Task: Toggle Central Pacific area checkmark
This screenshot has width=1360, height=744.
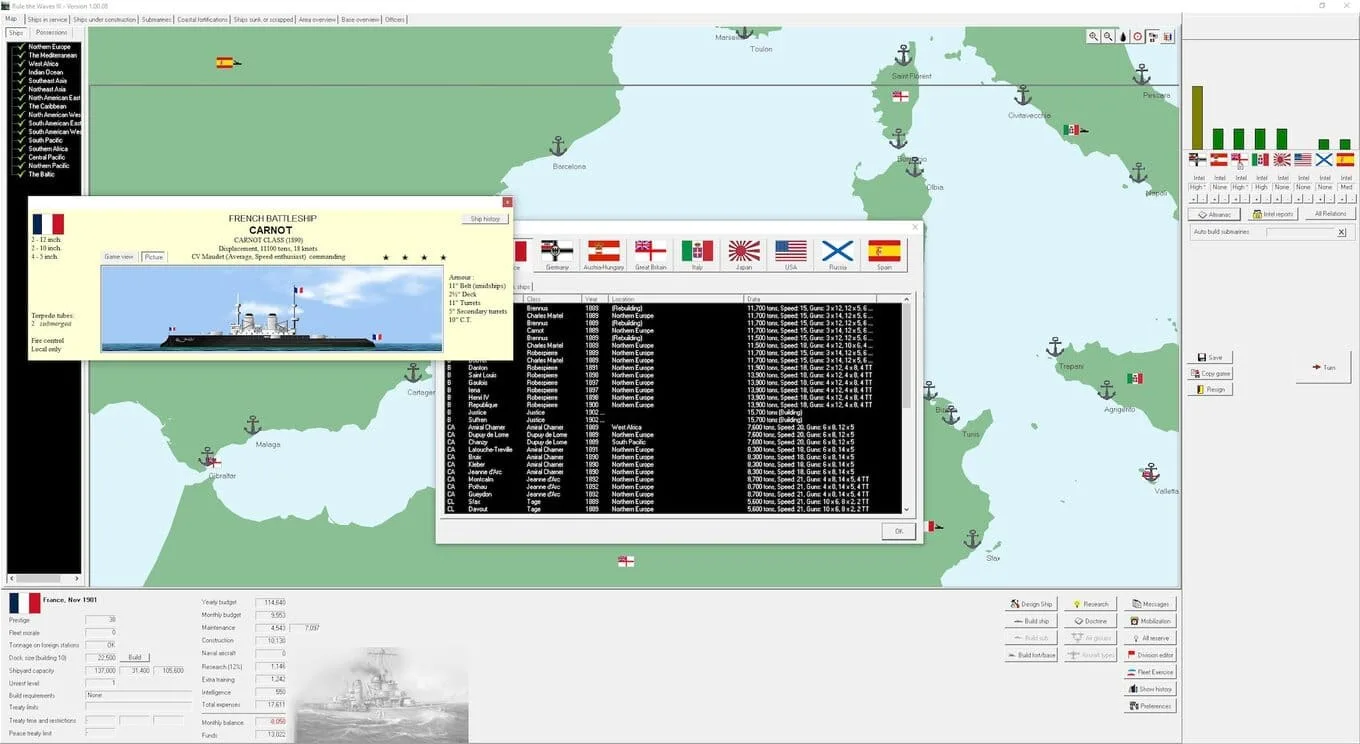Action: (19, 157)
